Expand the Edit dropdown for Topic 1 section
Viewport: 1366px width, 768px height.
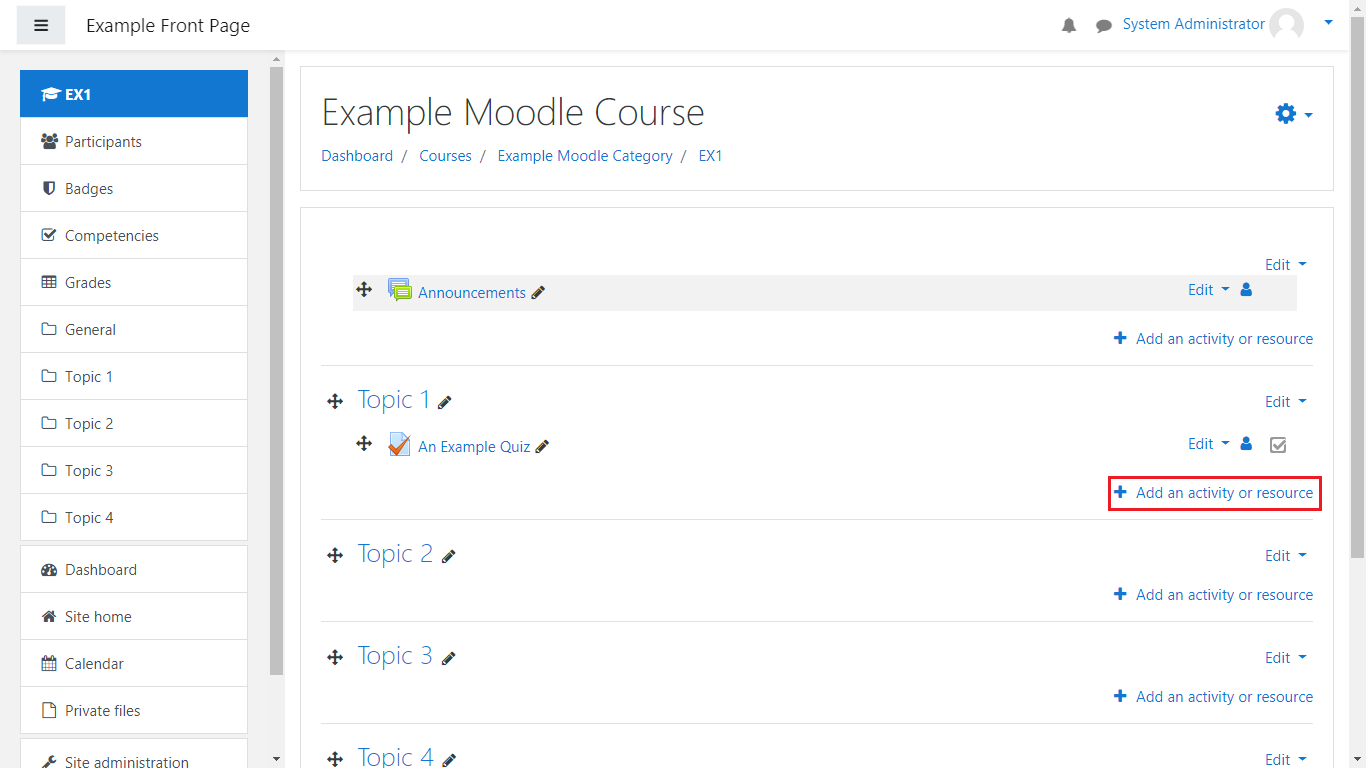click(1285, 402)
